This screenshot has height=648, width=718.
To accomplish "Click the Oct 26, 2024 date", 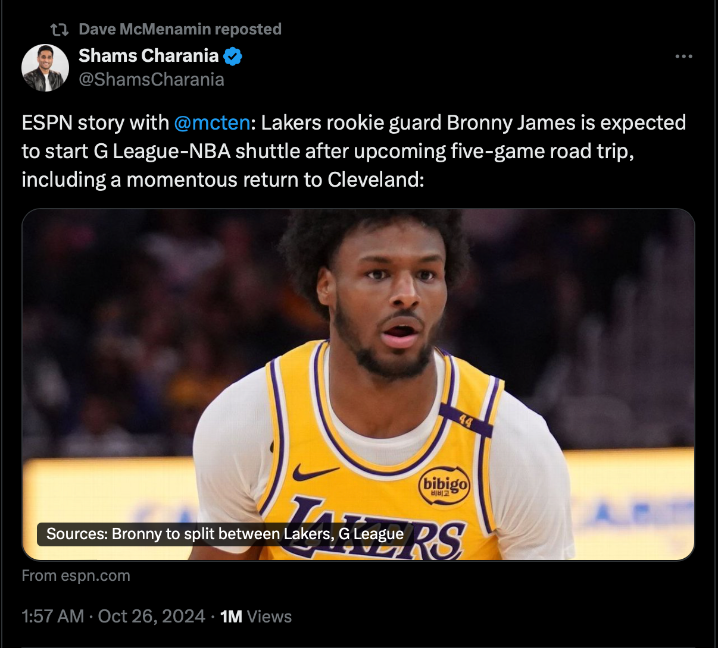I will coord(151,616).
